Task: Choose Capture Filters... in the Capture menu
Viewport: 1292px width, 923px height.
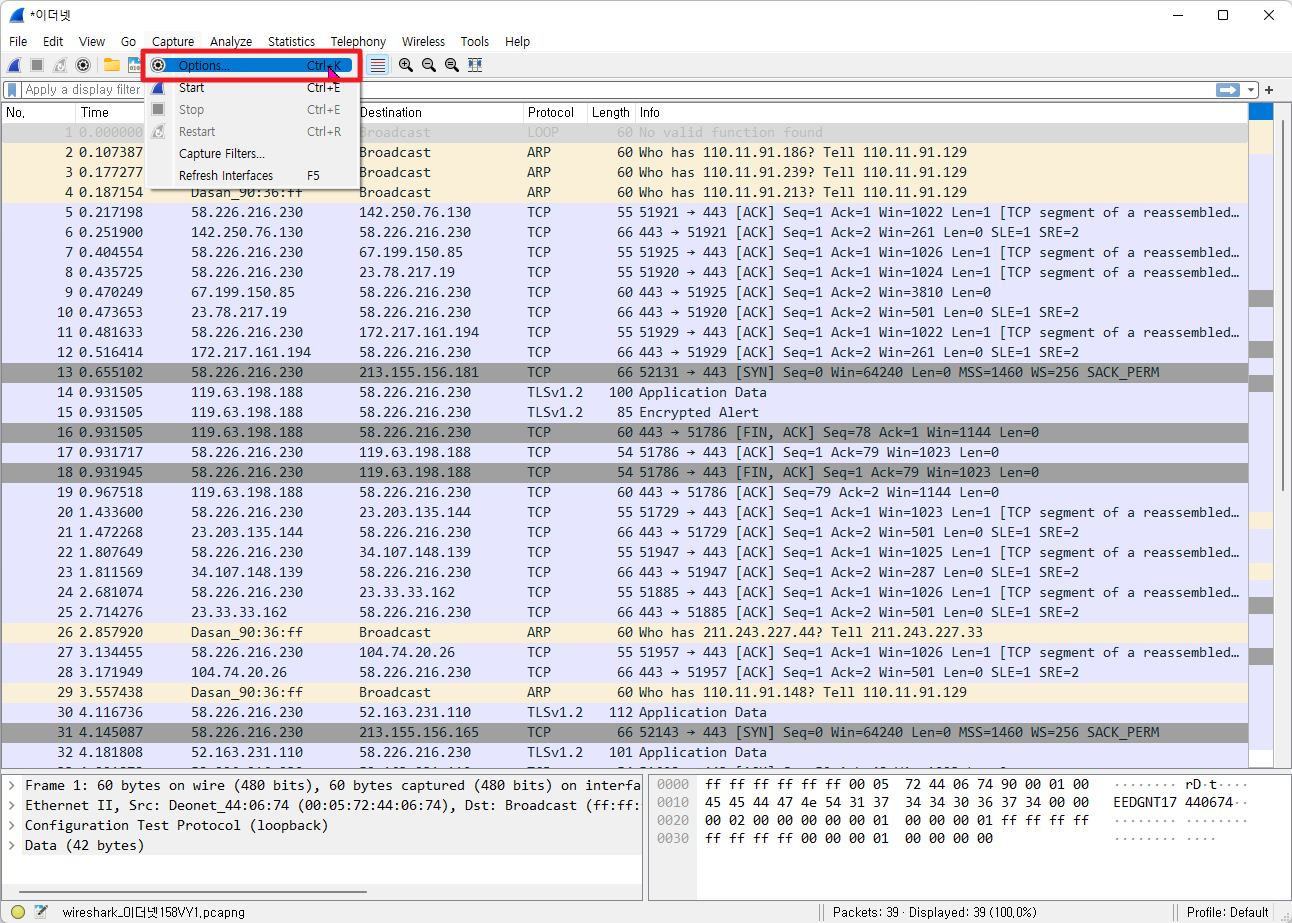Action: click(251, 154)
